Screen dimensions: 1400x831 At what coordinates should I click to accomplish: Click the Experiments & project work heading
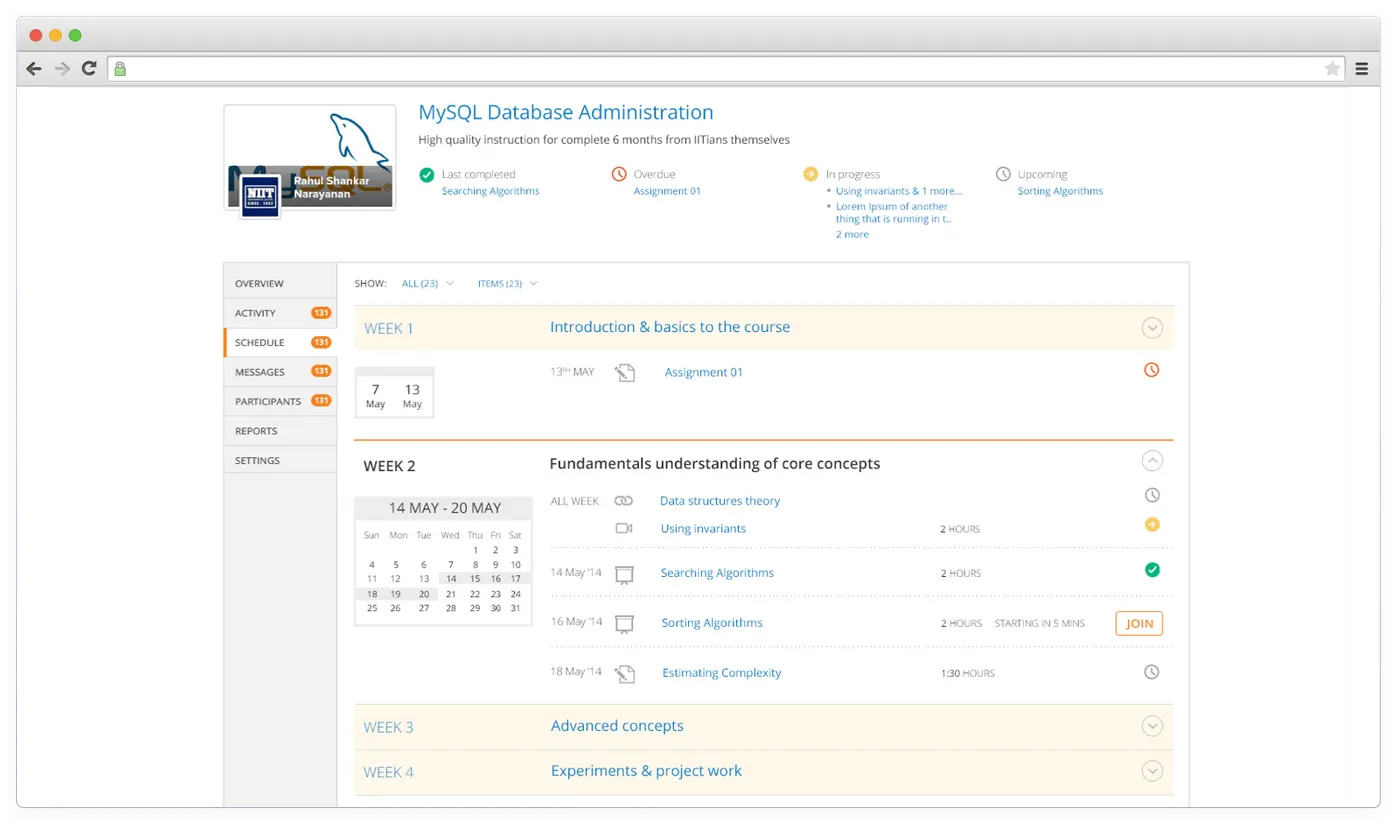[x=646, y=771]
